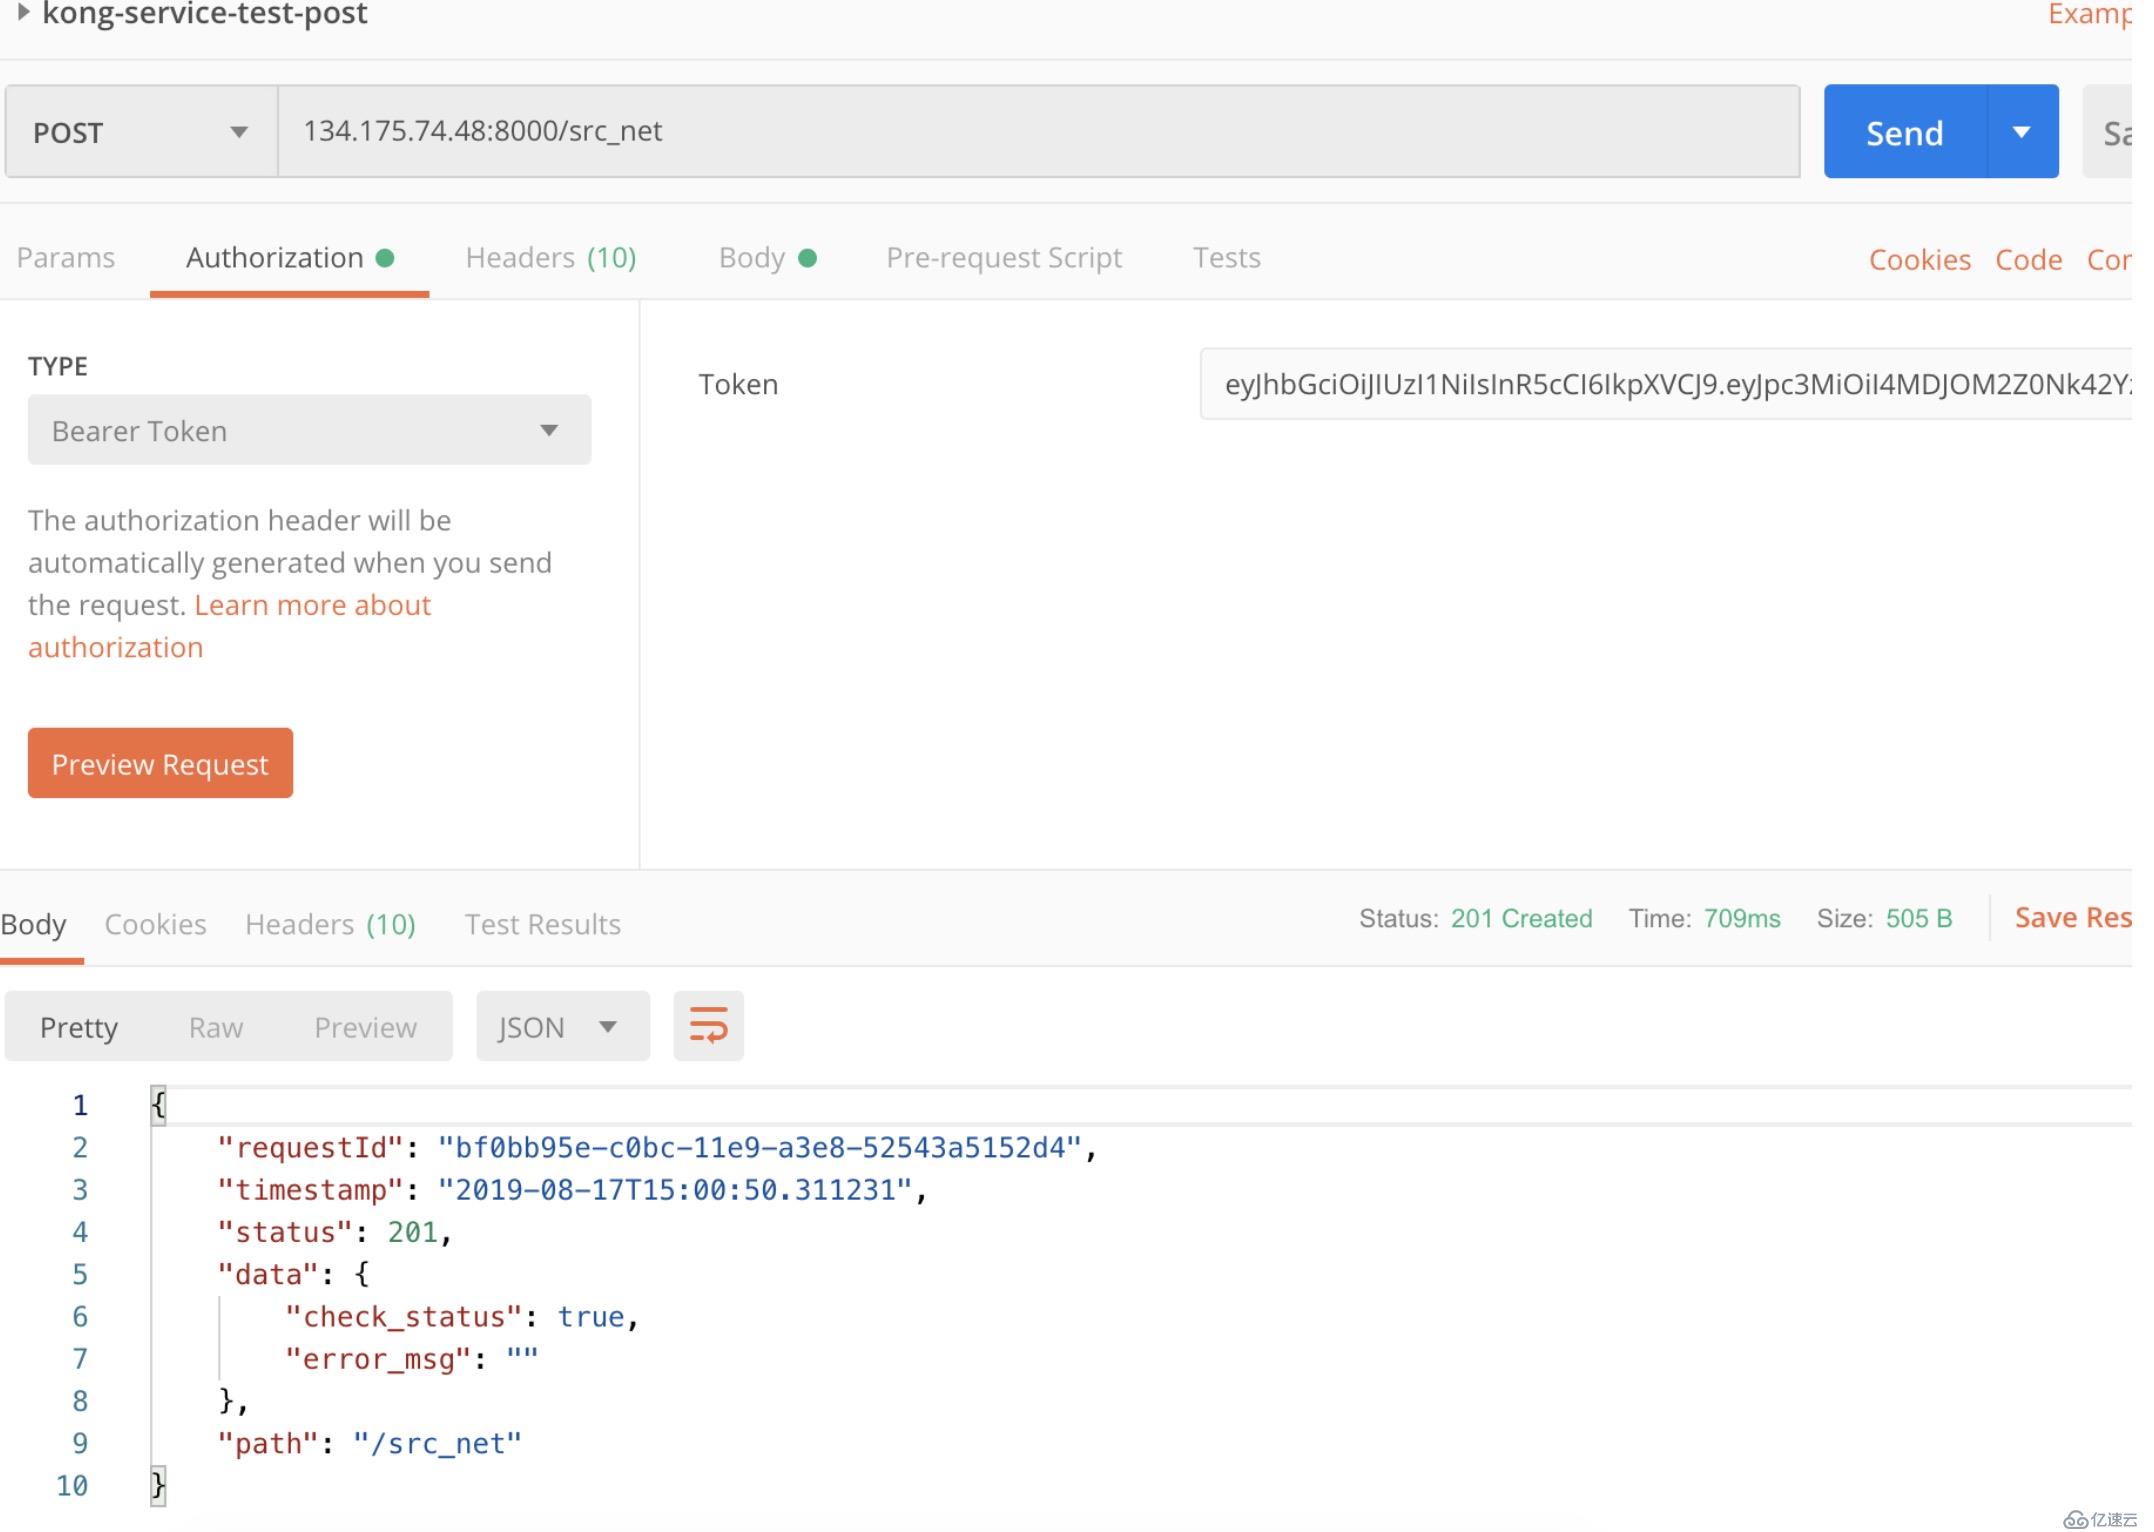Click the Save Response link
Image resolution: width=2154 pixels, height=1532 pixels.
point(2072,918)
